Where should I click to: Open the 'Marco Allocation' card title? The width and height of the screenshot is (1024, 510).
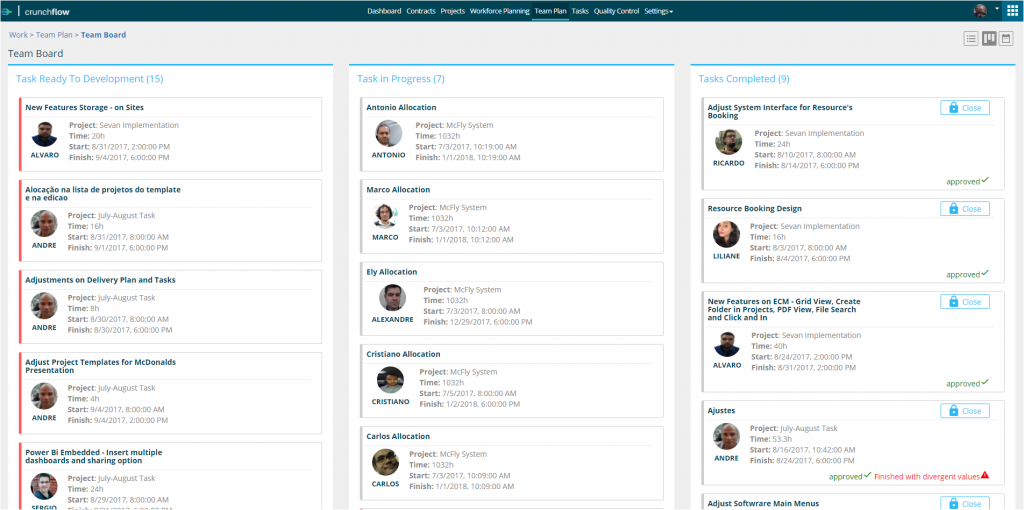coord(398,189)
